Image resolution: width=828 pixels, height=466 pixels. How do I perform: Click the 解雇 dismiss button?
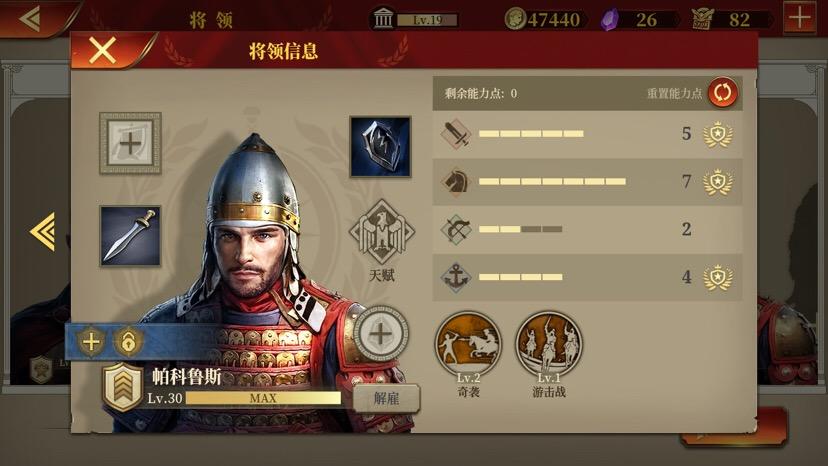pyautogui.click(x=387, y=398)
